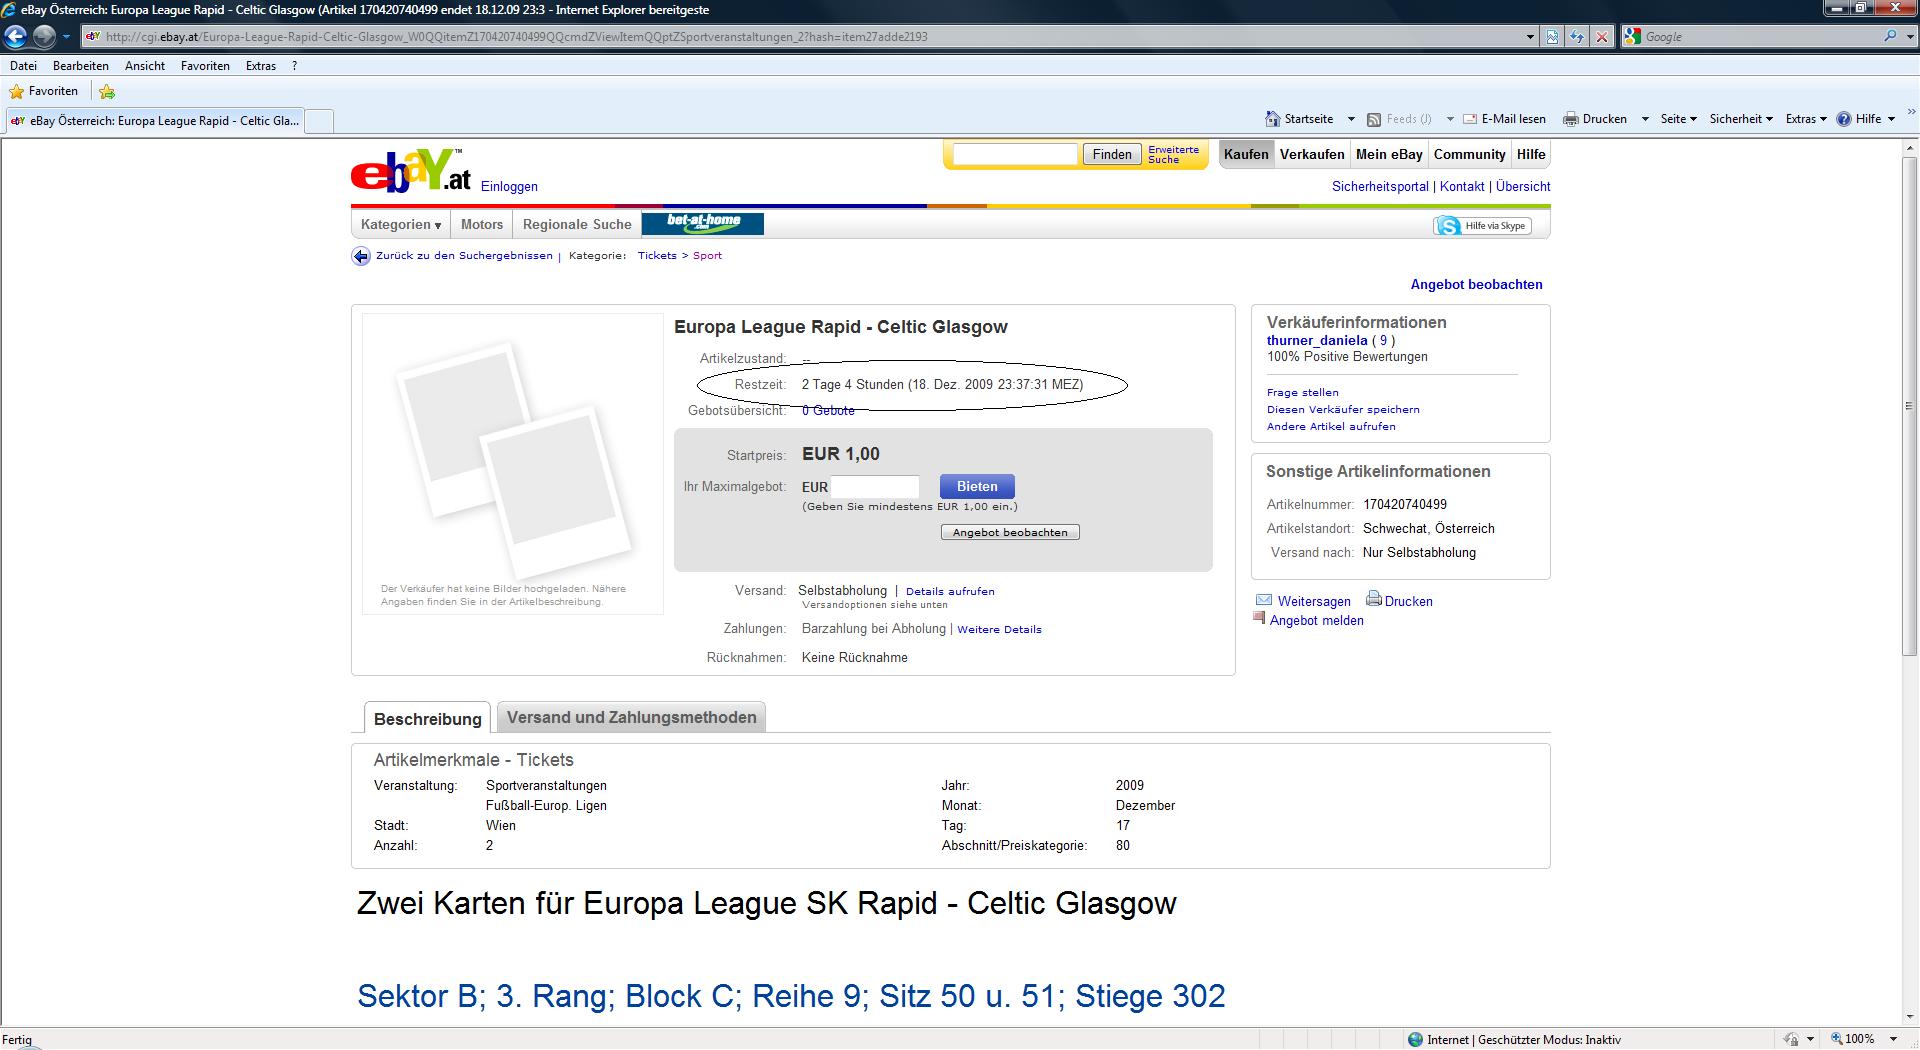Click the Feeds RSS icon

coord(1374,119)
